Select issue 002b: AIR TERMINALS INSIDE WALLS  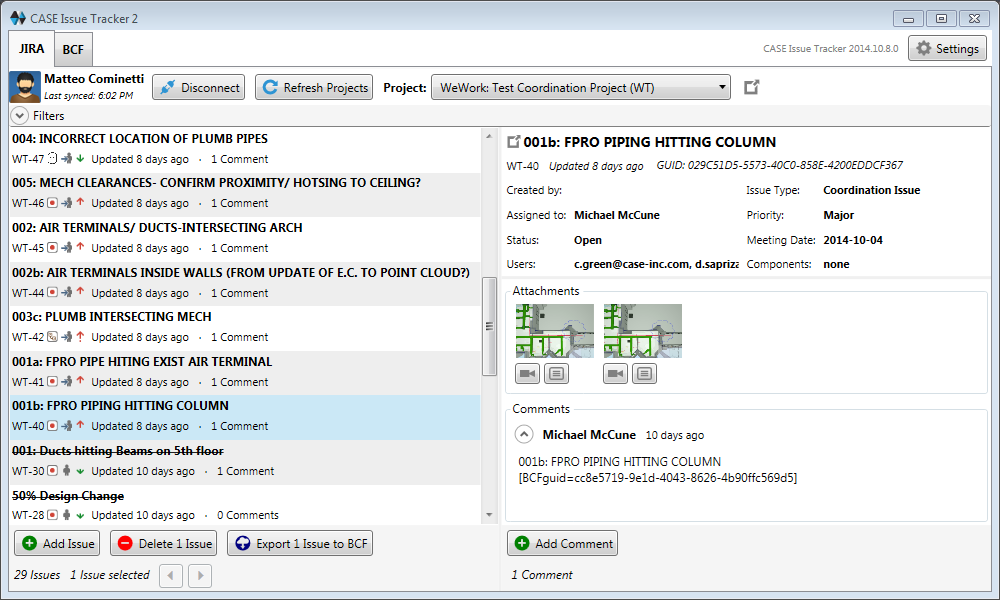pyautogui.click(x=245, y=284)
